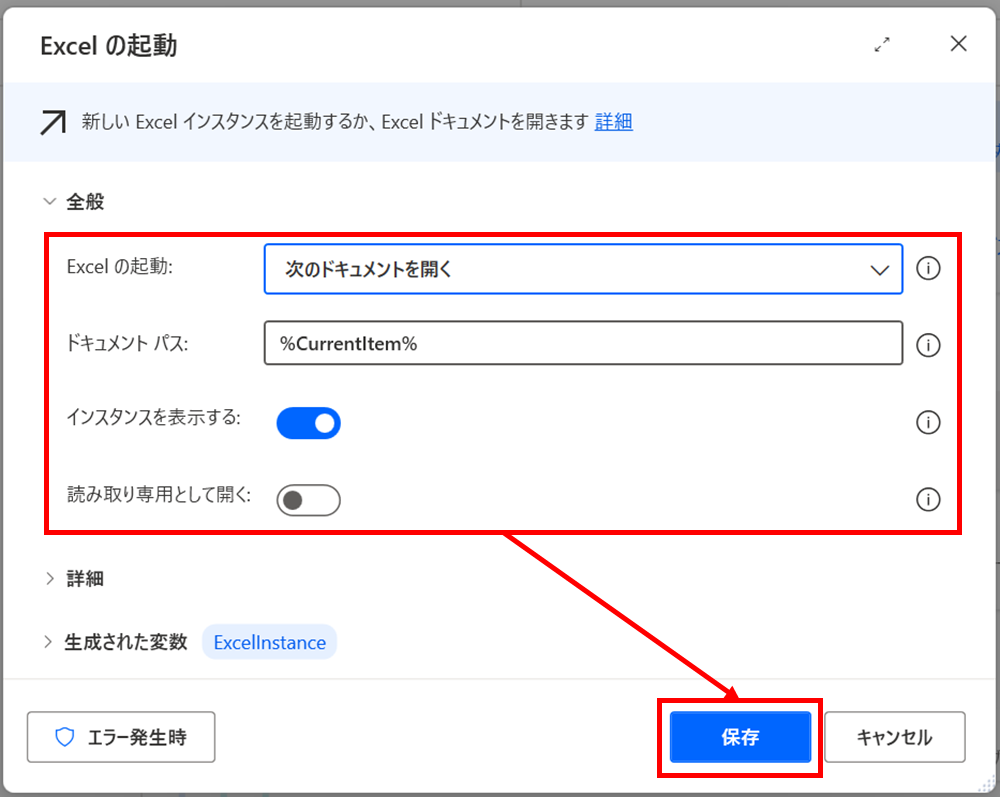Screen dimensions: 1000x797
Task: Expand the 生成された変数 section
Action: pos(48,641)
